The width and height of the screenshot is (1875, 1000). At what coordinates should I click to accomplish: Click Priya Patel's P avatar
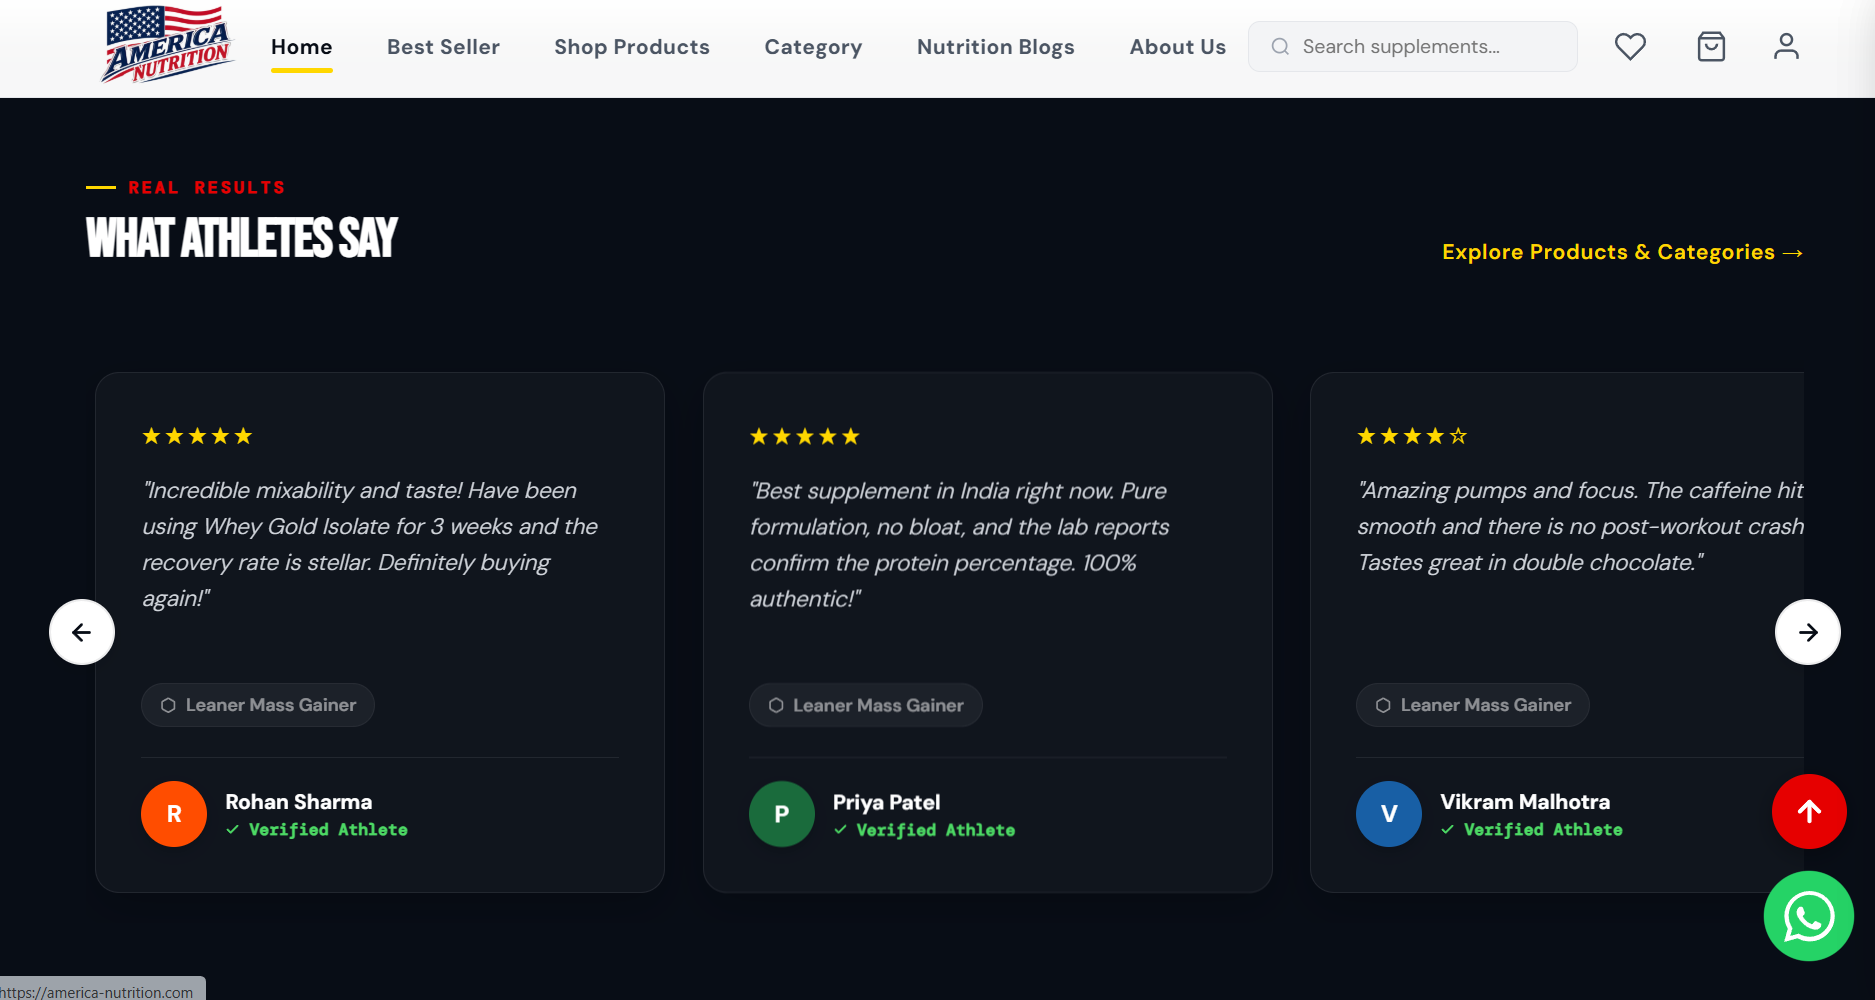tap(782, 814)
